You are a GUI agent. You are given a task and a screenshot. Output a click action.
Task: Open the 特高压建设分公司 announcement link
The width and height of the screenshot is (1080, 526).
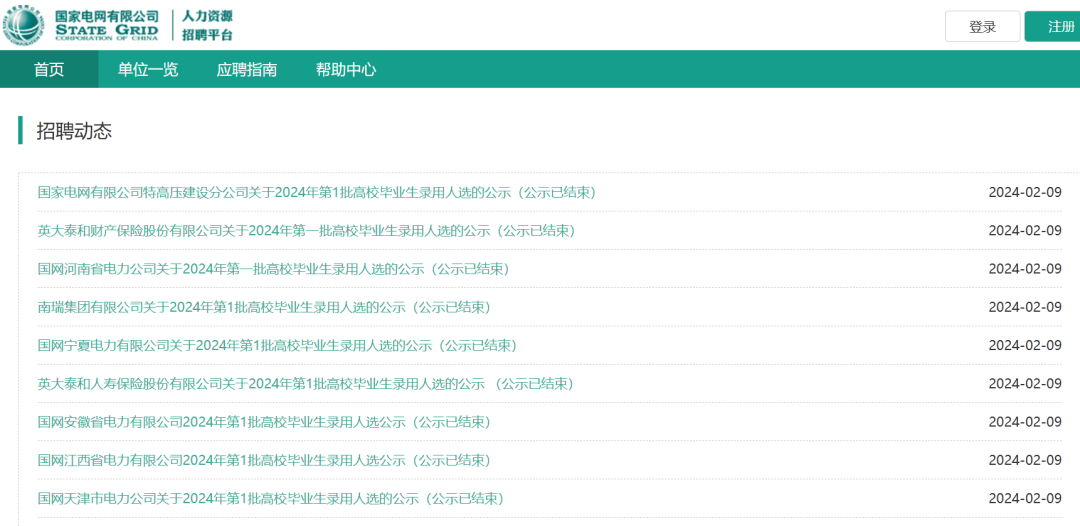[316, 192]
